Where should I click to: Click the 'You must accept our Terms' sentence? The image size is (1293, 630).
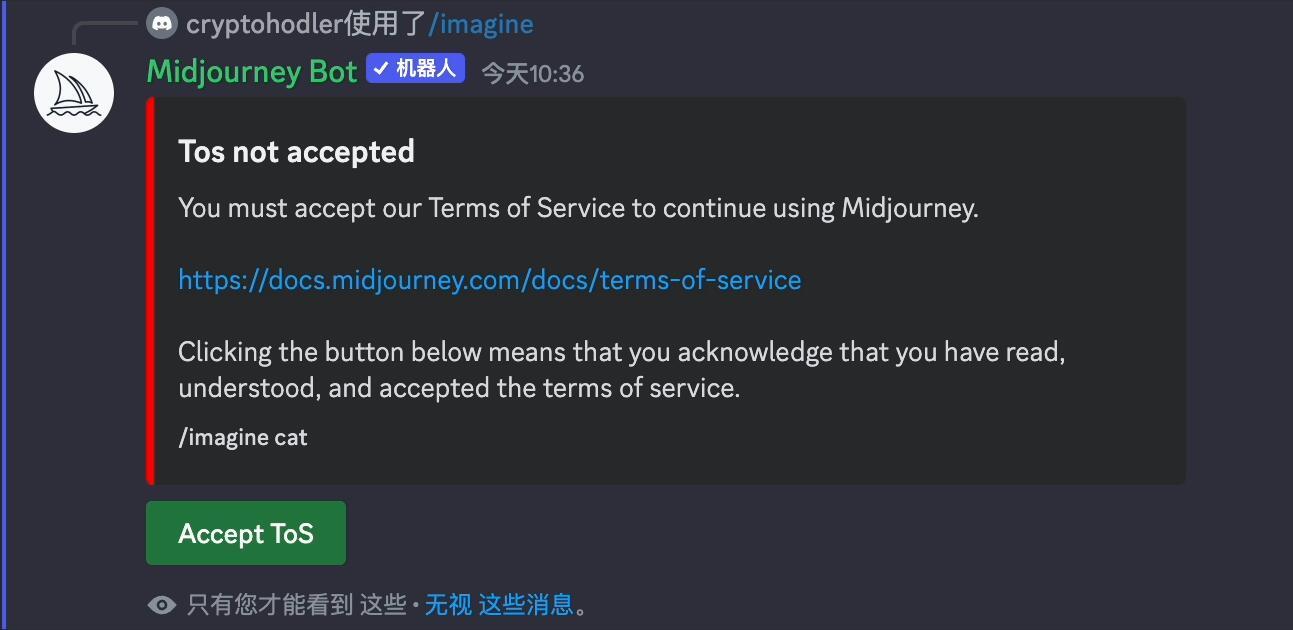tap(578, 208)
